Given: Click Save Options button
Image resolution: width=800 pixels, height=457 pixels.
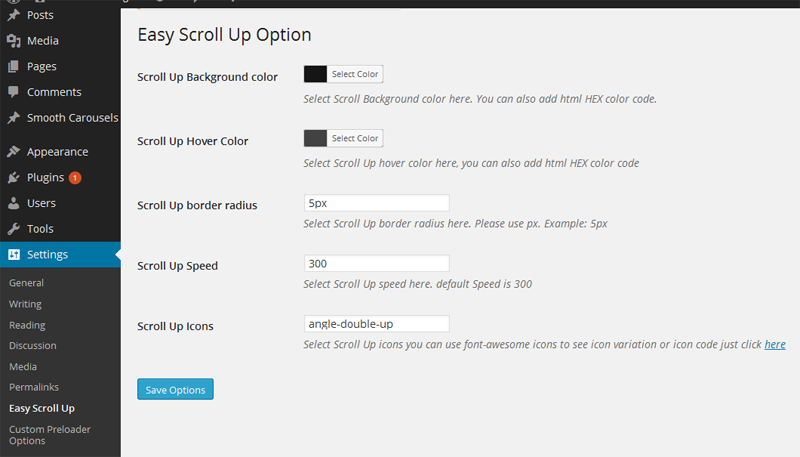Looking at the screenshot, I should click(176, 389).
